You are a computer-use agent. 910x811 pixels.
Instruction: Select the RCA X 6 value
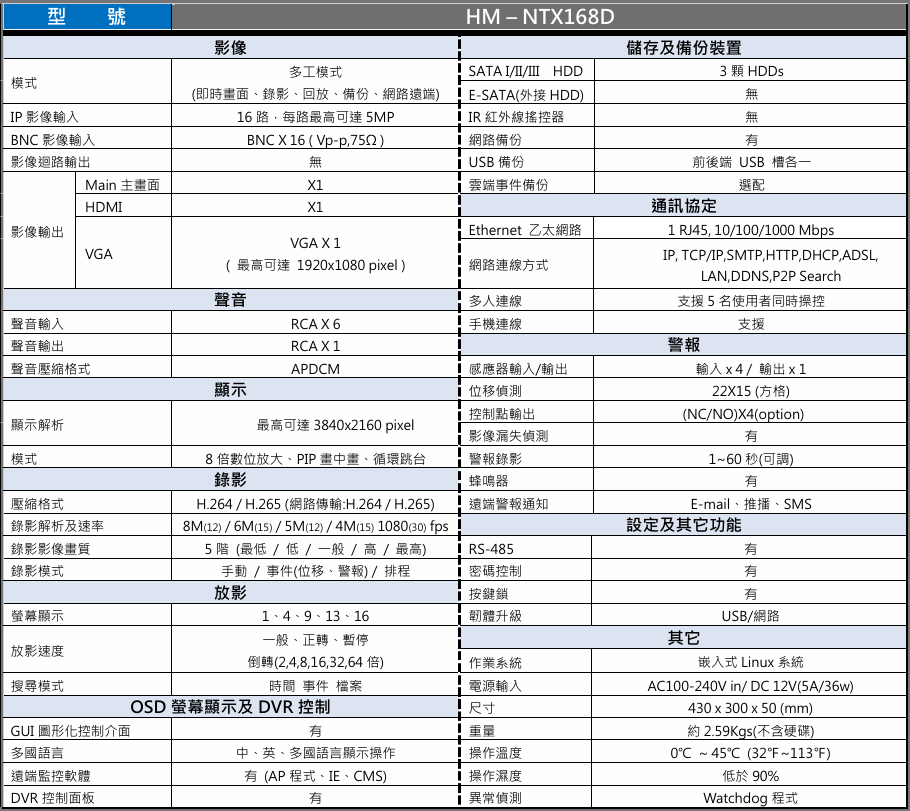click(315, 323)
